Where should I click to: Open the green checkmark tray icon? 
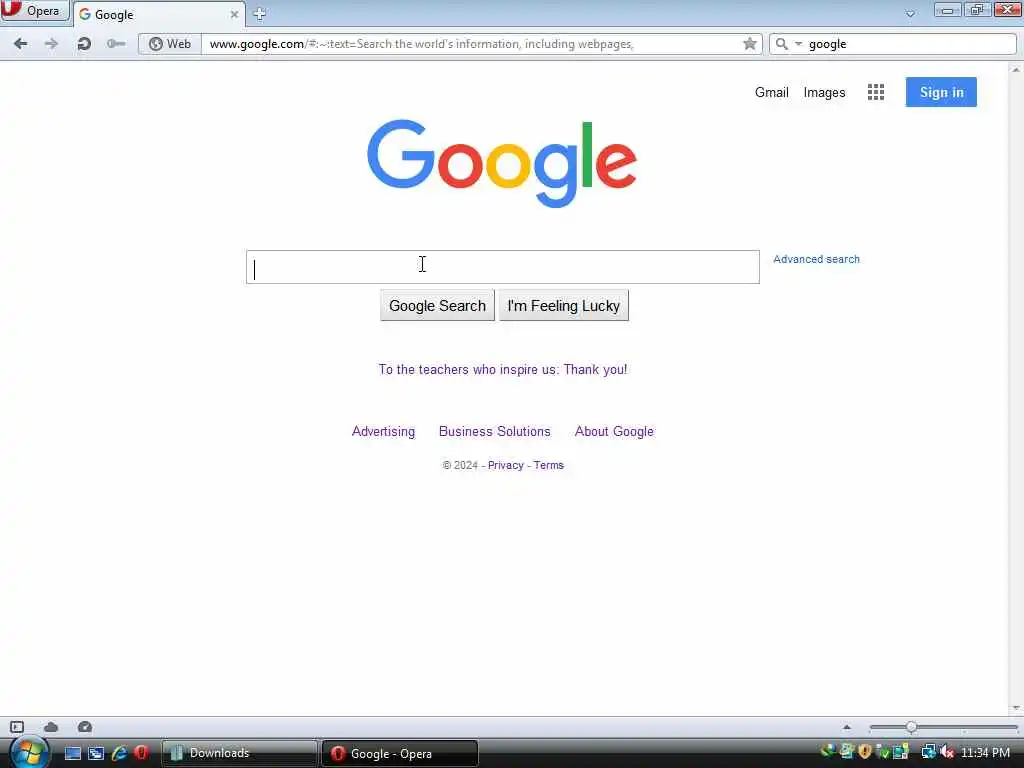883,752
